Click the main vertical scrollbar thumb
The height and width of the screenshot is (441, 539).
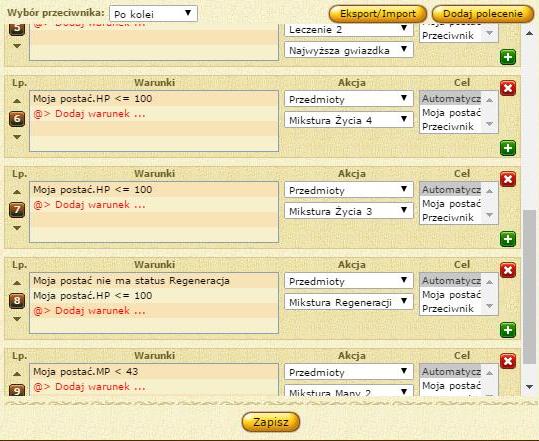[530, 287]
